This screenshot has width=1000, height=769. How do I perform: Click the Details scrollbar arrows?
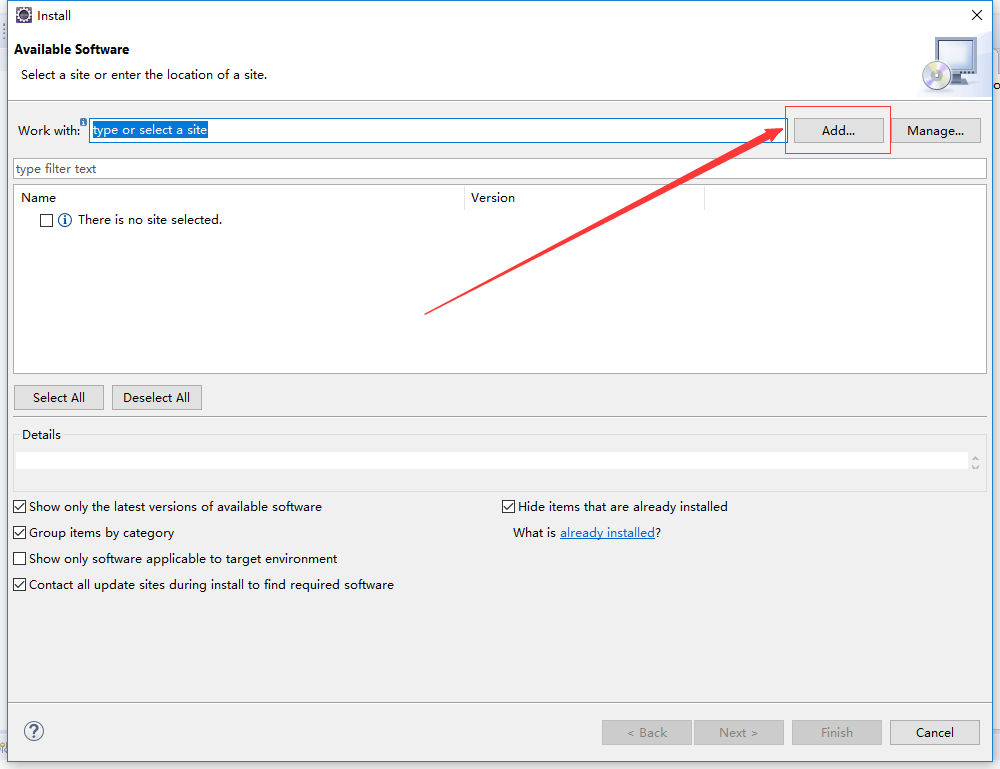[x=975, y=462]
